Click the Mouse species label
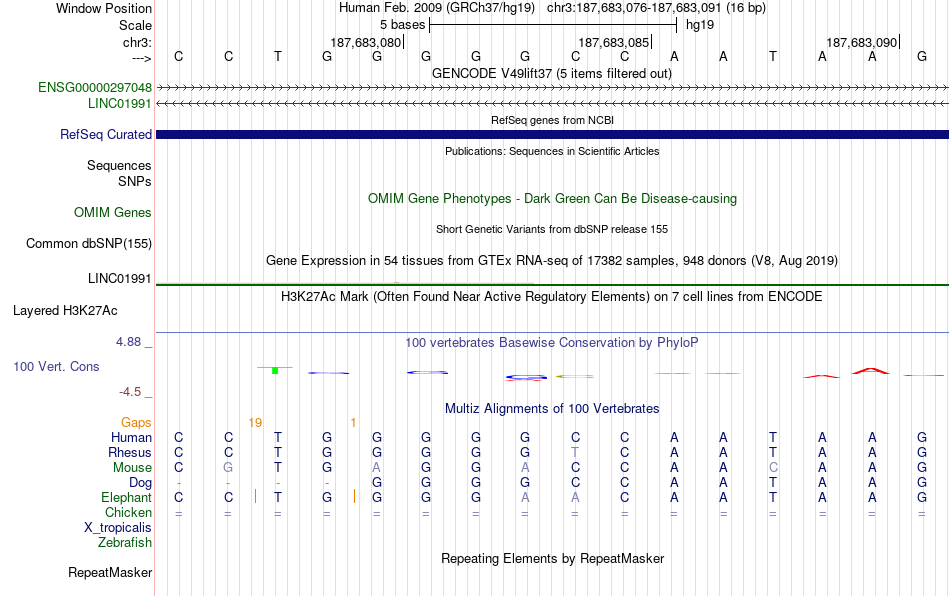Screen dimensions: 950x596 [132, 468]
